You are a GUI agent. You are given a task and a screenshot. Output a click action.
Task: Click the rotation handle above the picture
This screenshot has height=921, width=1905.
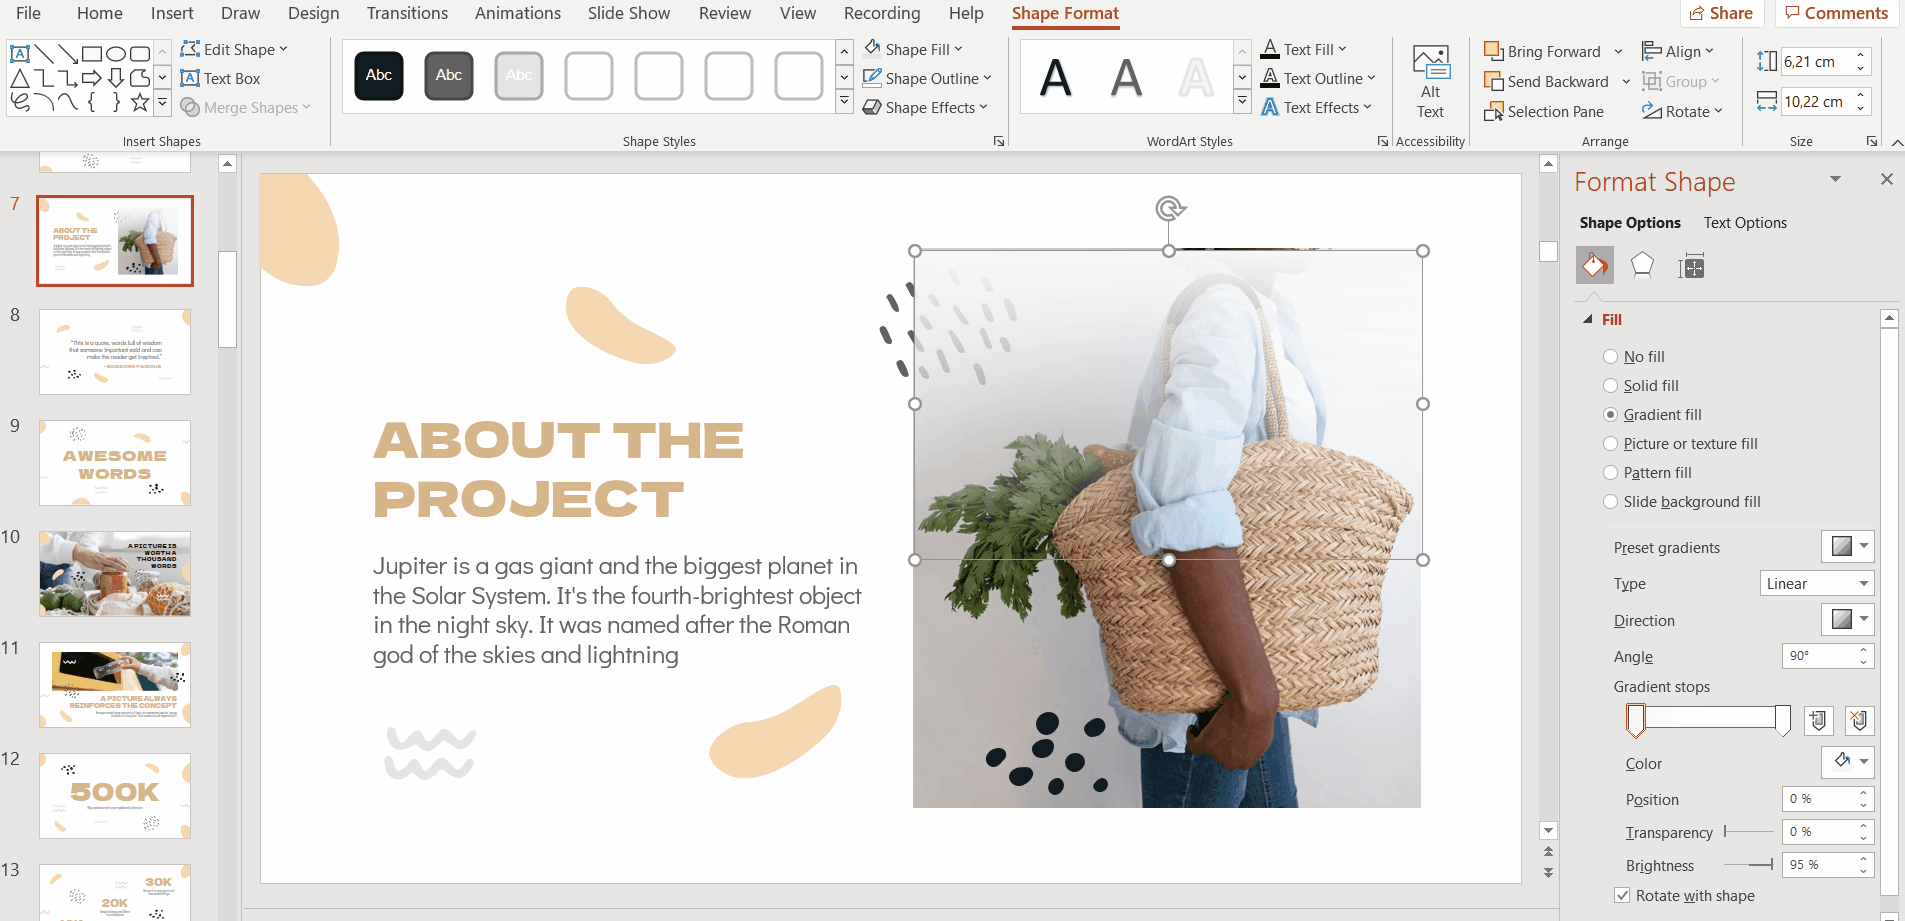coord(1169,208)
